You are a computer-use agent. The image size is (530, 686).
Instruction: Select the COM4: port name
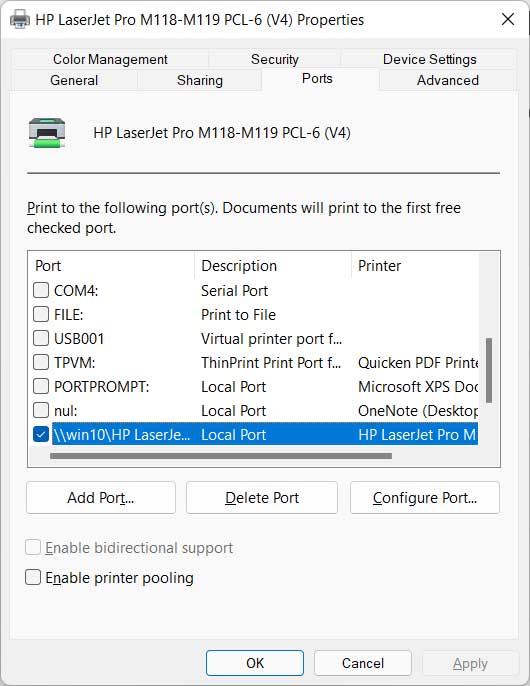[x=76, y=290]
